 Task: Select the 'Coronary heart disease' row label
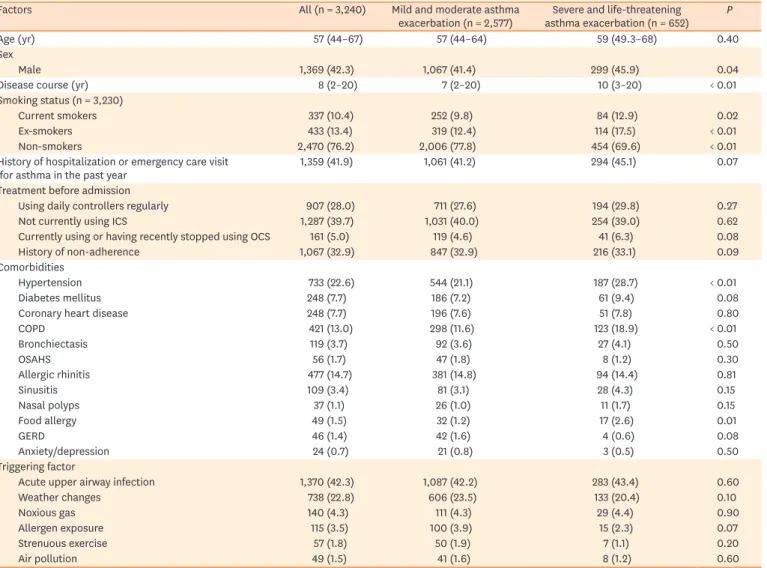click(x=73, y=313)
